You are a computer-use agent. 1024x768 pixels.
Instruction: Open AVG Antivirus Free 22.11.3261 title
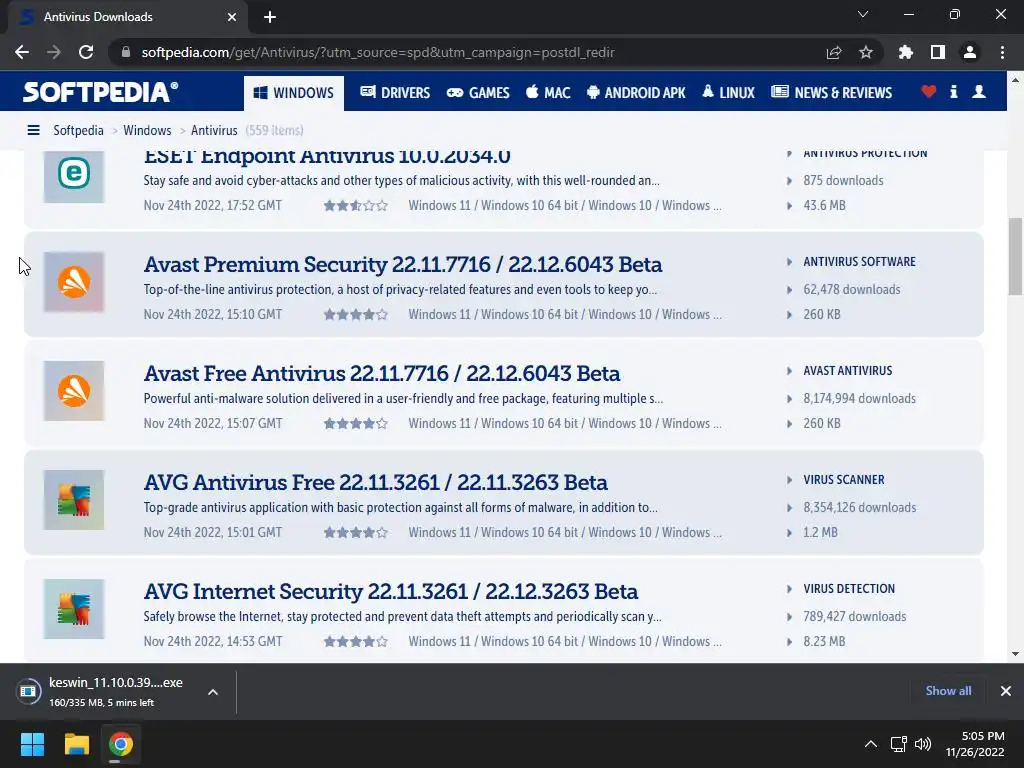(376, 483)
